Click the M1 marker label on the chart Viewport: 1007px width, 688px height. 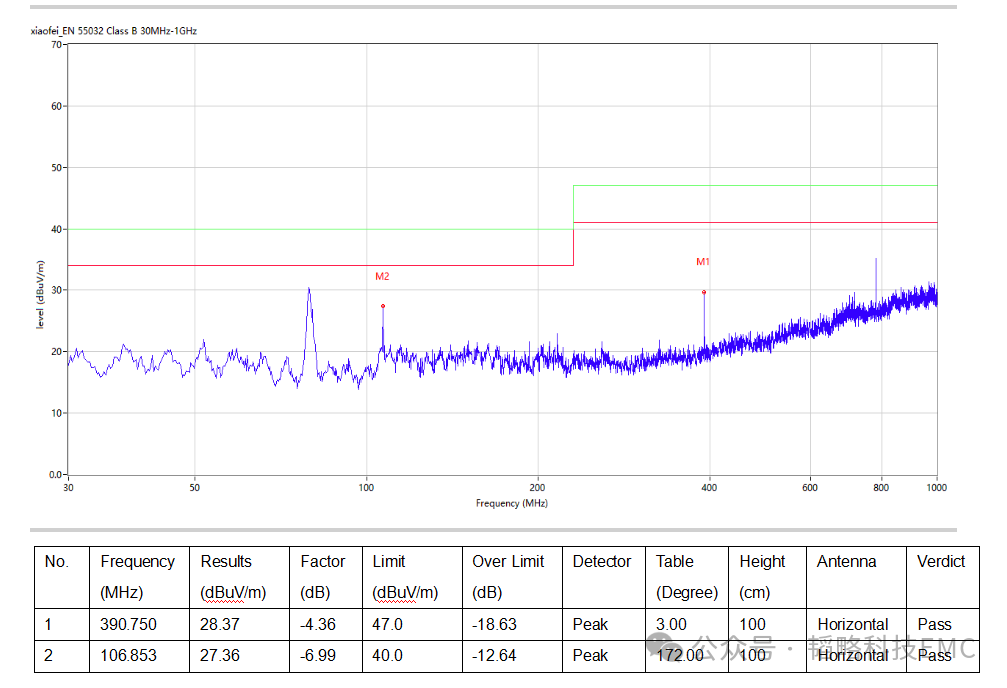click(x=703, y=262)
